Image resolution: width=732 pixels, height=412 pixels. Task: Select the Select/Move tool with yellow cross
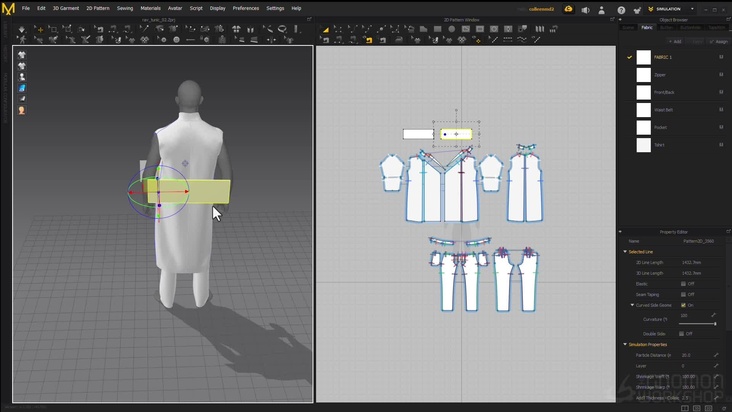[x=39, y=29]
